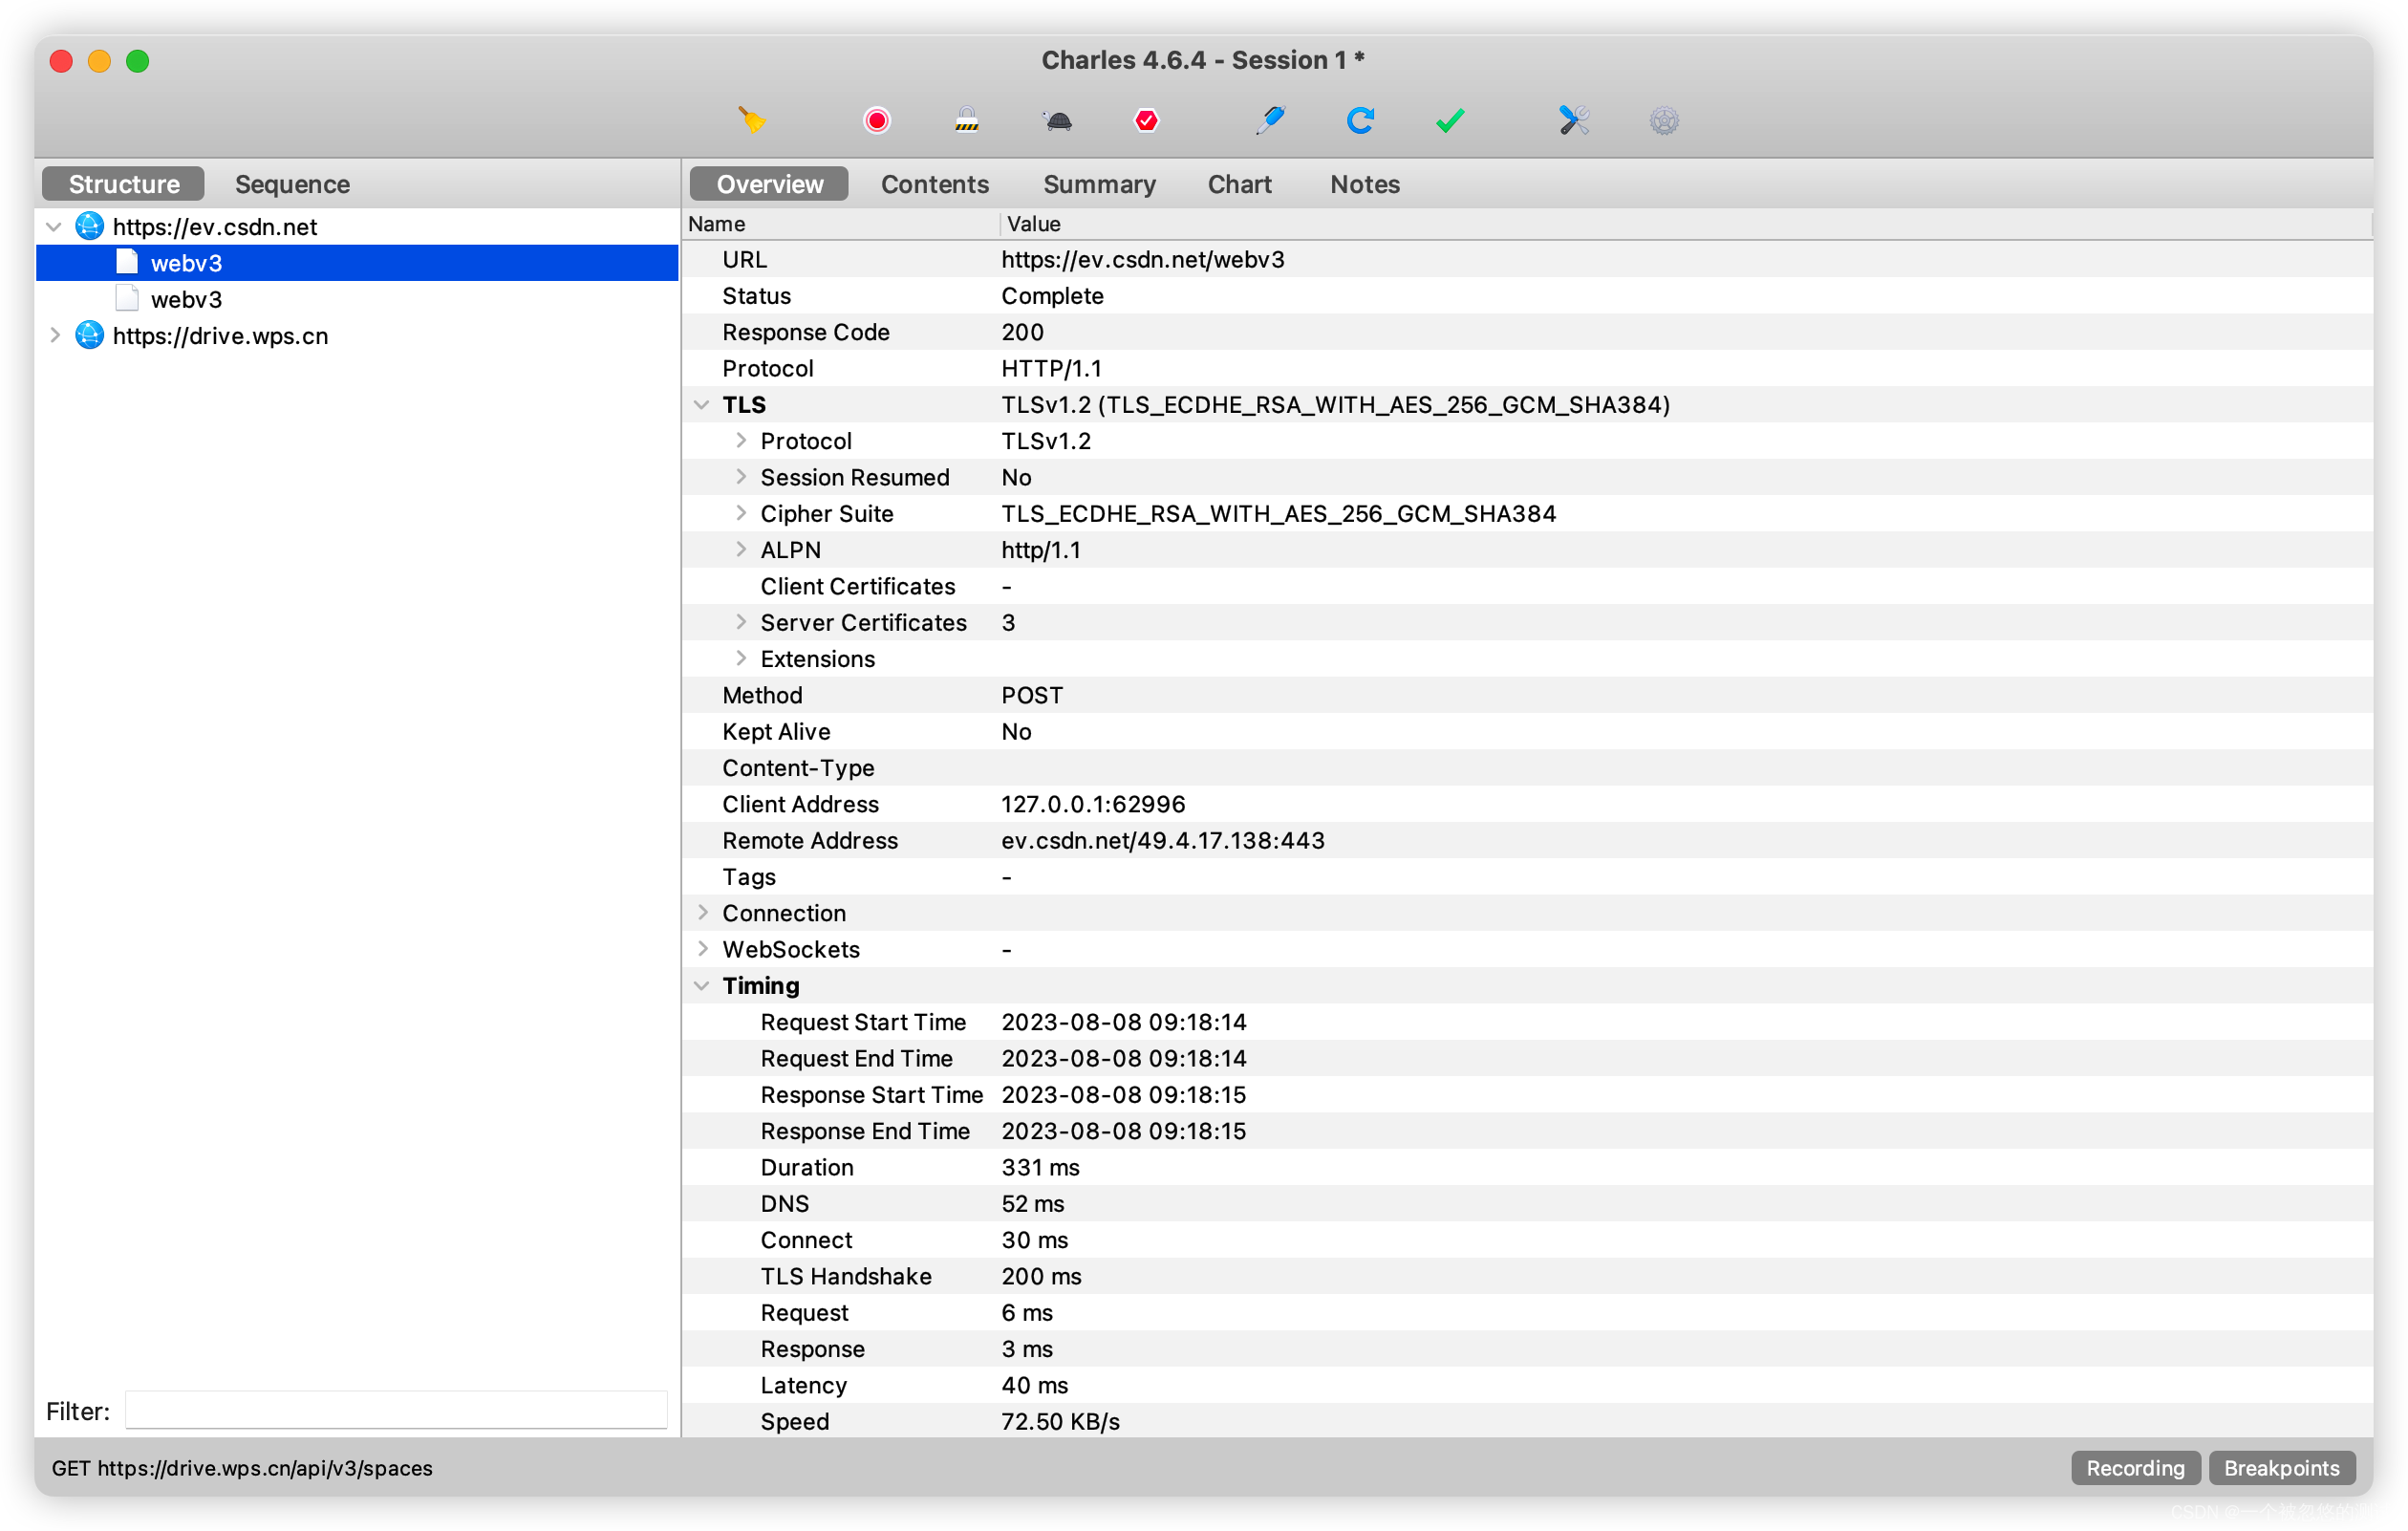Toggle SSL Proxying padlock icon
Screen dimensions: 2408x1531
pos(966,120)
